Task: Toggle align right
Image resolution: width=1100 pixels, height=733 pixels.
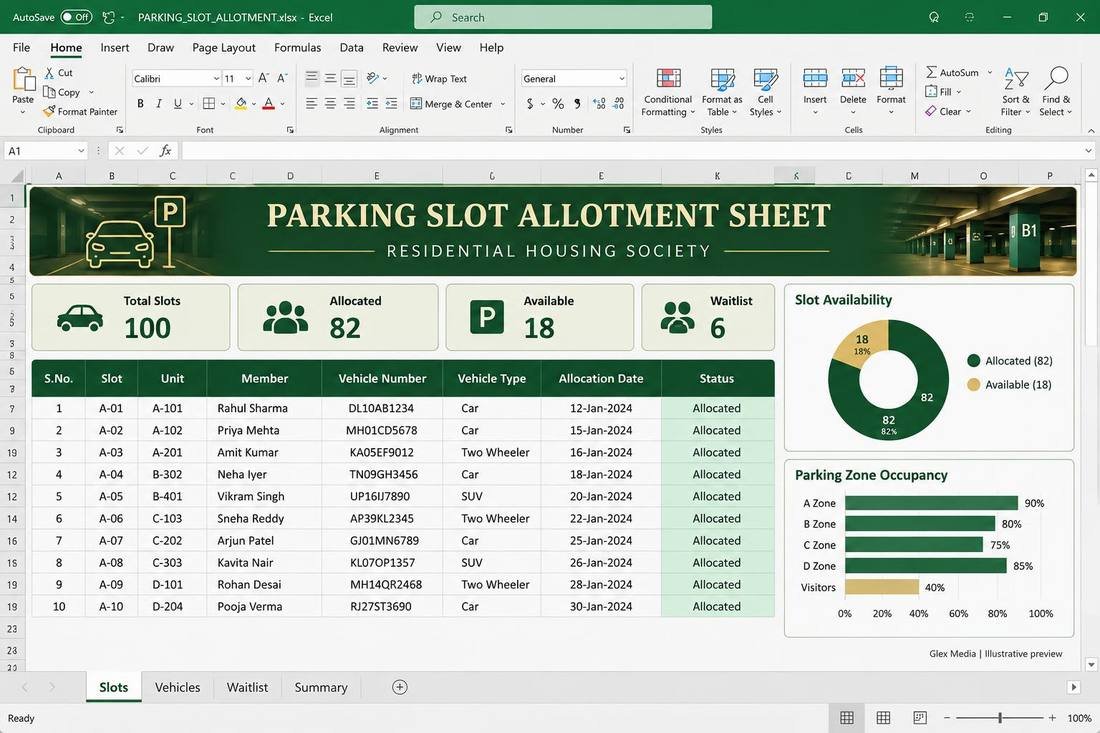Action: pos(349,104)
